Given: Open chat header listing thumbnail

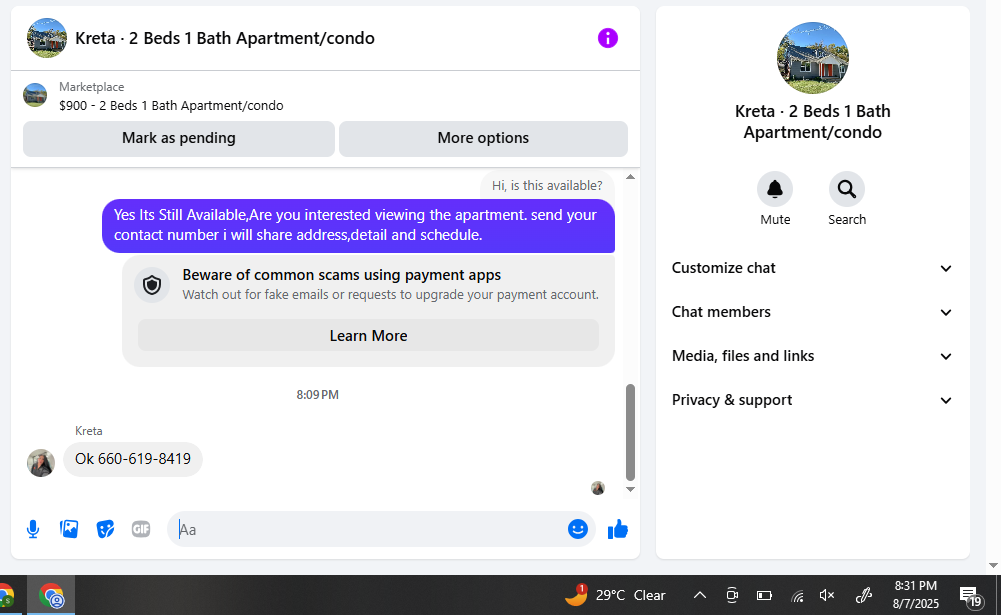Looking at the screenshot, I should (x=47, y=38).
